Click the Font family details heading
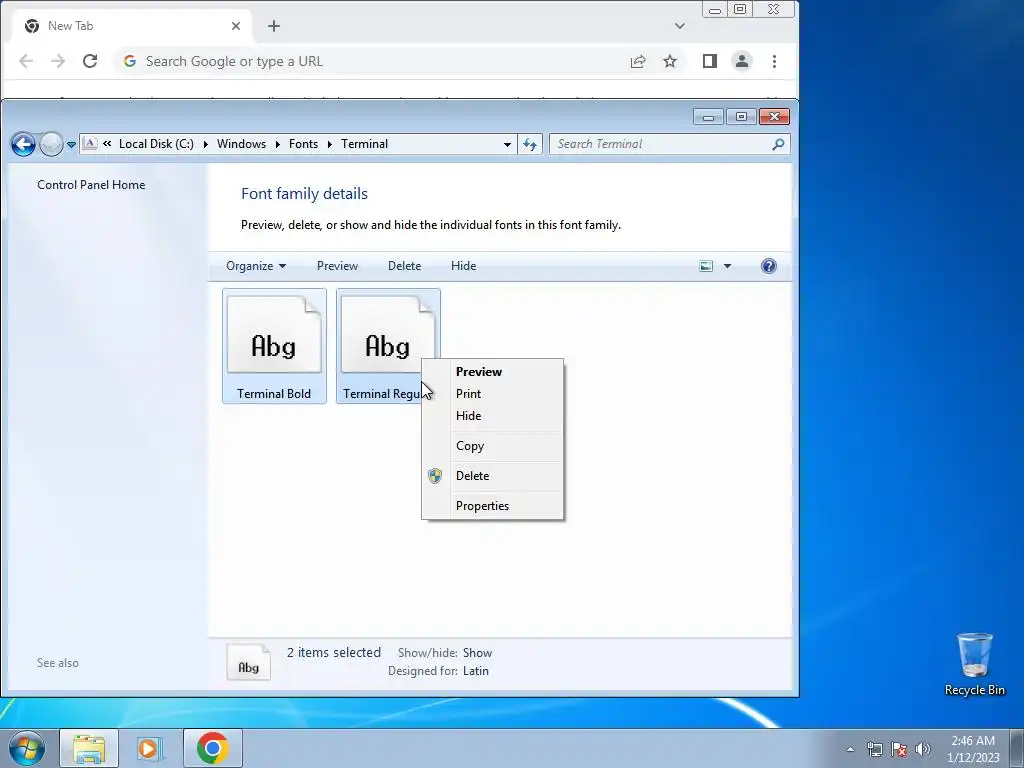 coord(304,194)
